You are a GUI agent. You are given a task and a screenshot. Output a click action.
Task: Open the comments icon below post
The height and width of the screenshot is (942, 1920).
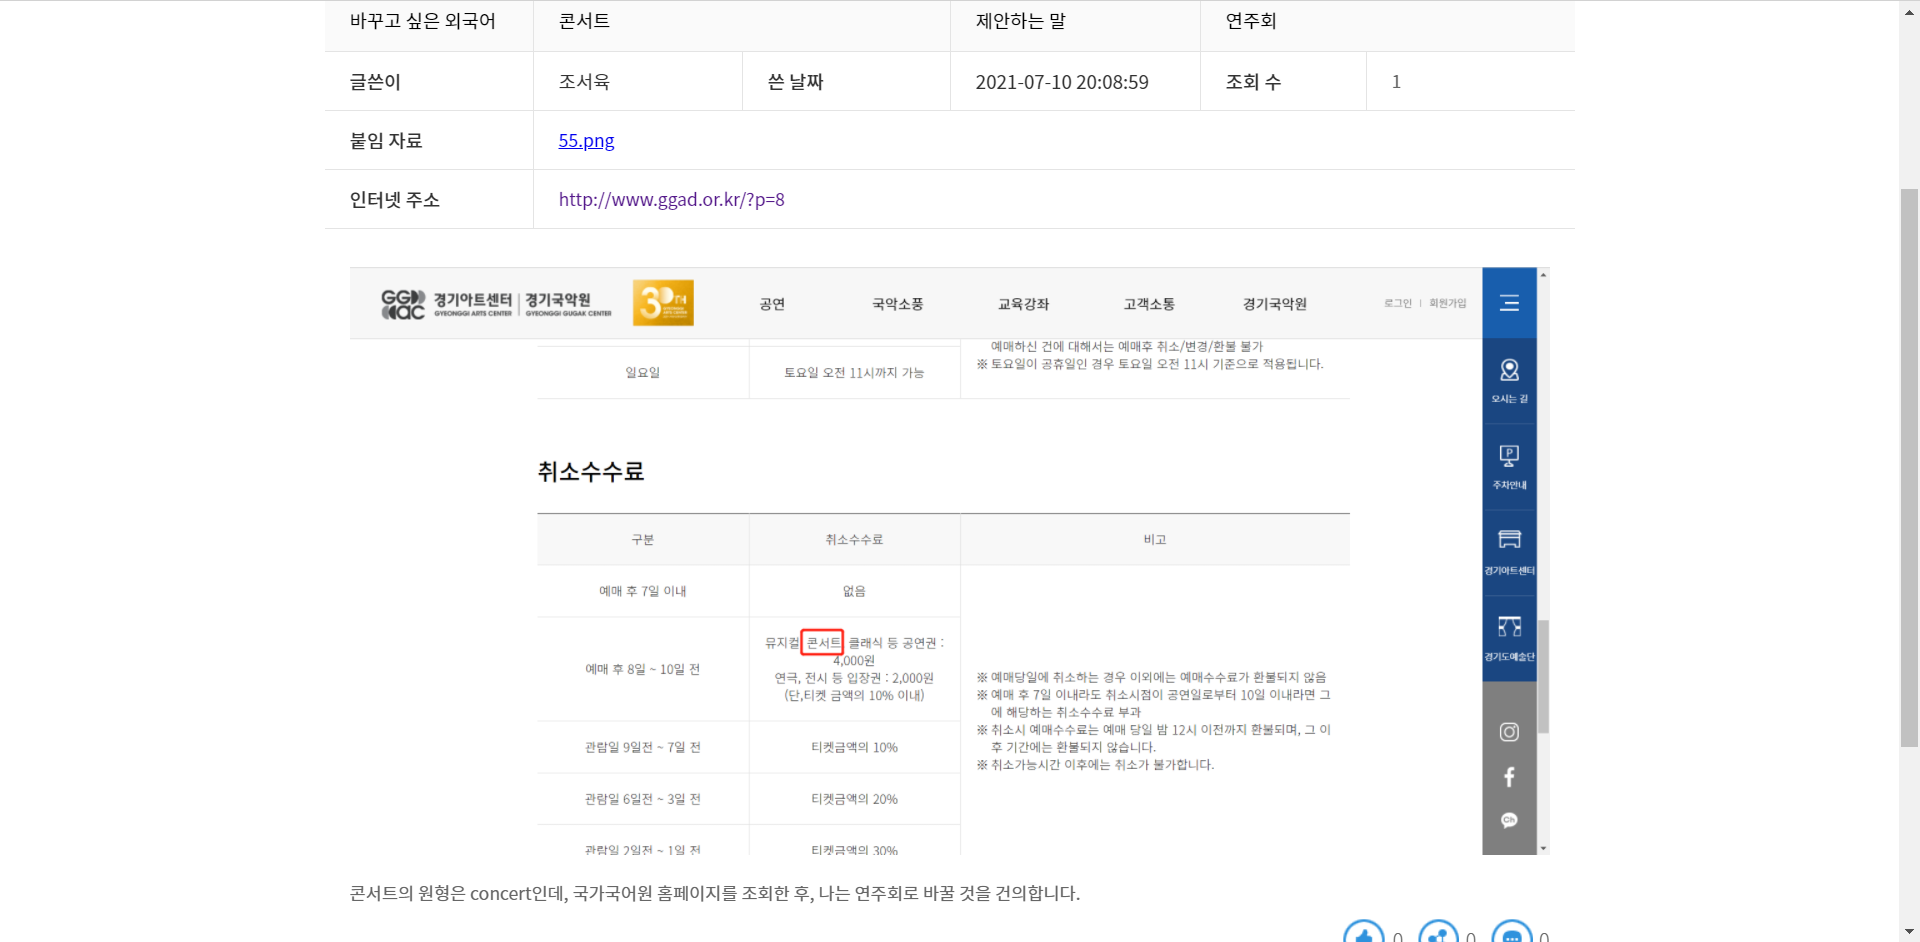[1512, 934]
